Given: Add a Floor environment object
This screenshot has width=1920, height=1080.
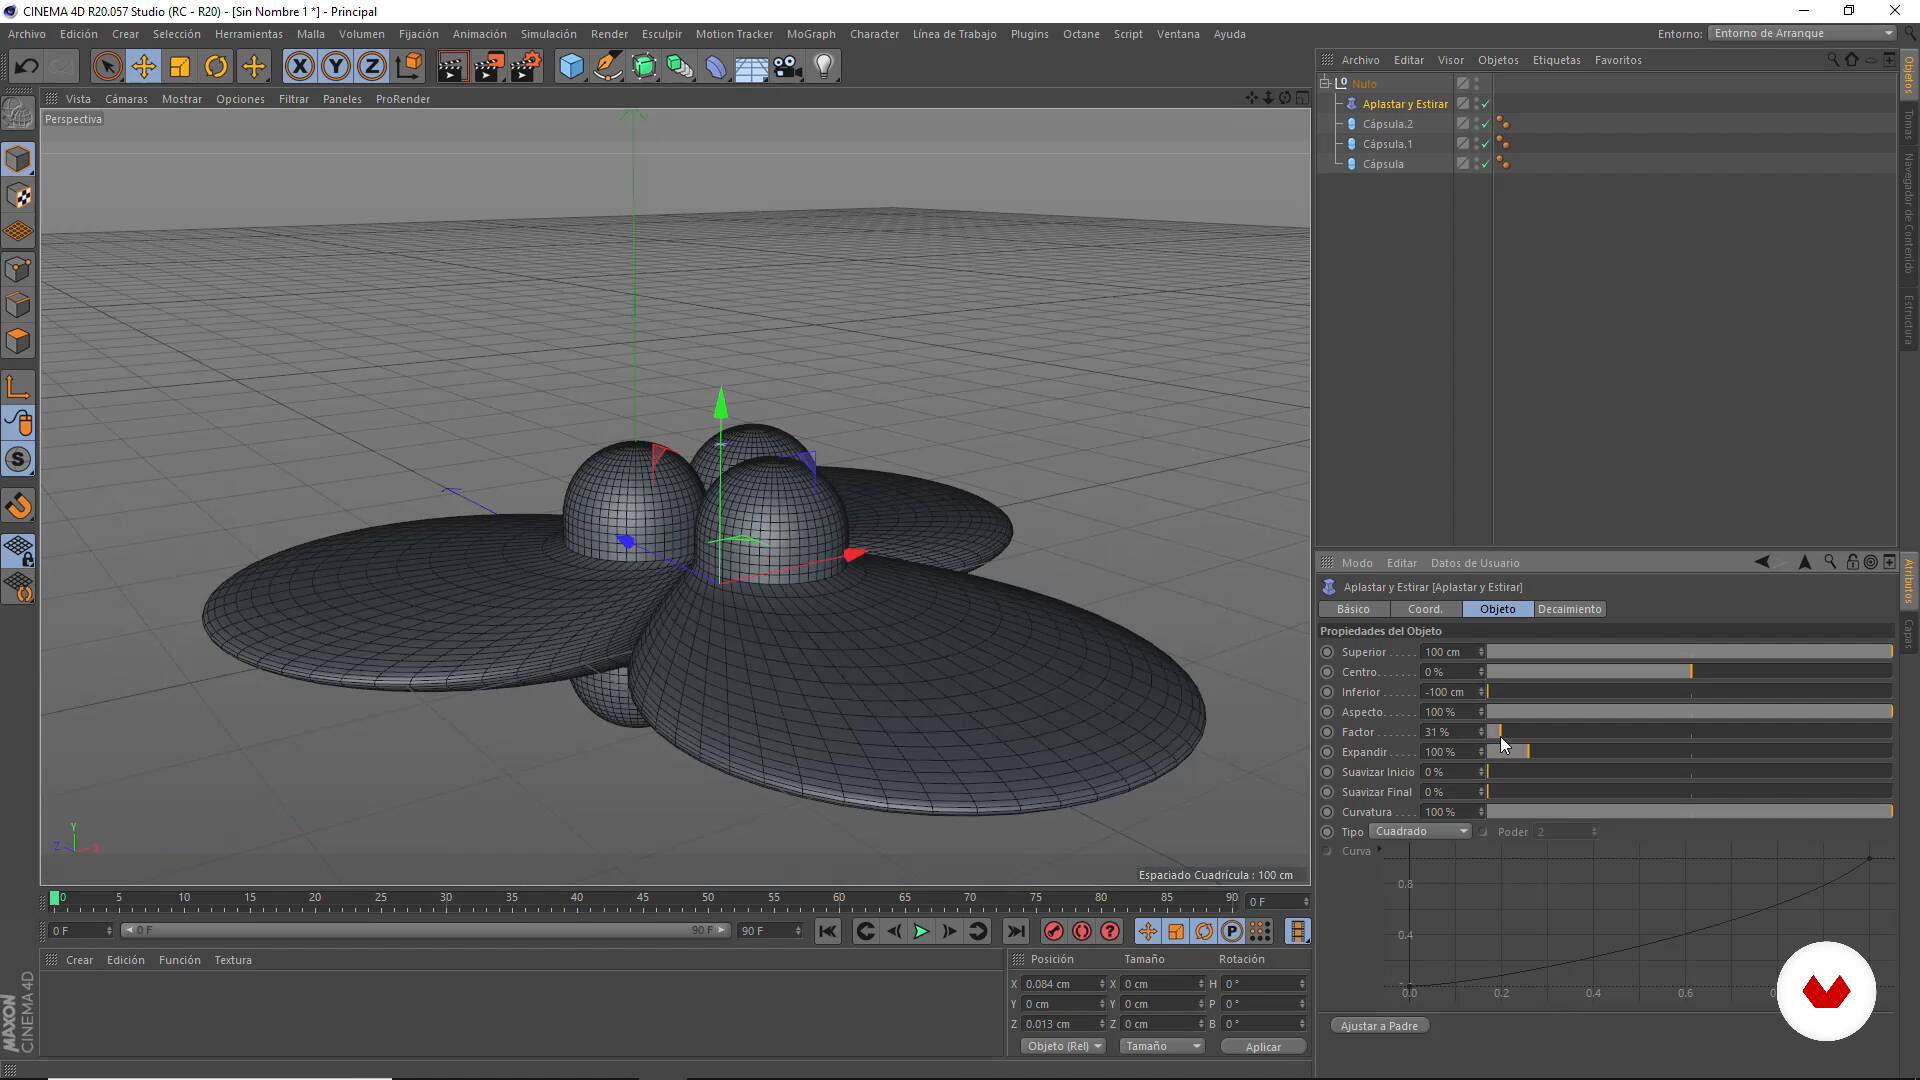Looking at the screenshot, I should click(752, 67).
